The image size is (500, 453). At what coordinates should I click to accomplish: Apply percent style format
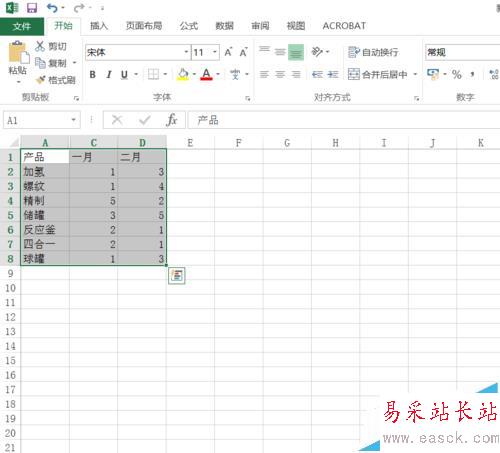pyautogui.click(x=457, y=74)
